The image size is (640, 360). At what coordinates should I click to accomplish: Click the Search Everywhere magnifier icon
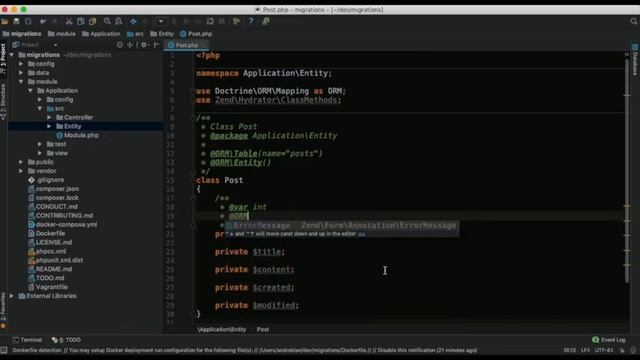[634, 21]
